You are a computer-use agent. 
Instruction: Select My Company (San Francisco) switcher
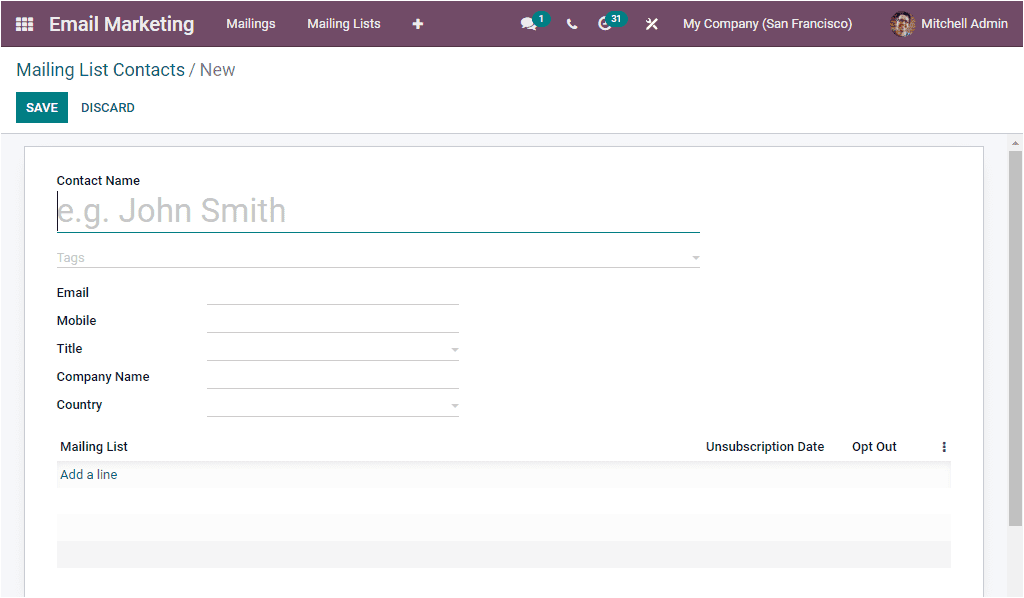point(767,23)
